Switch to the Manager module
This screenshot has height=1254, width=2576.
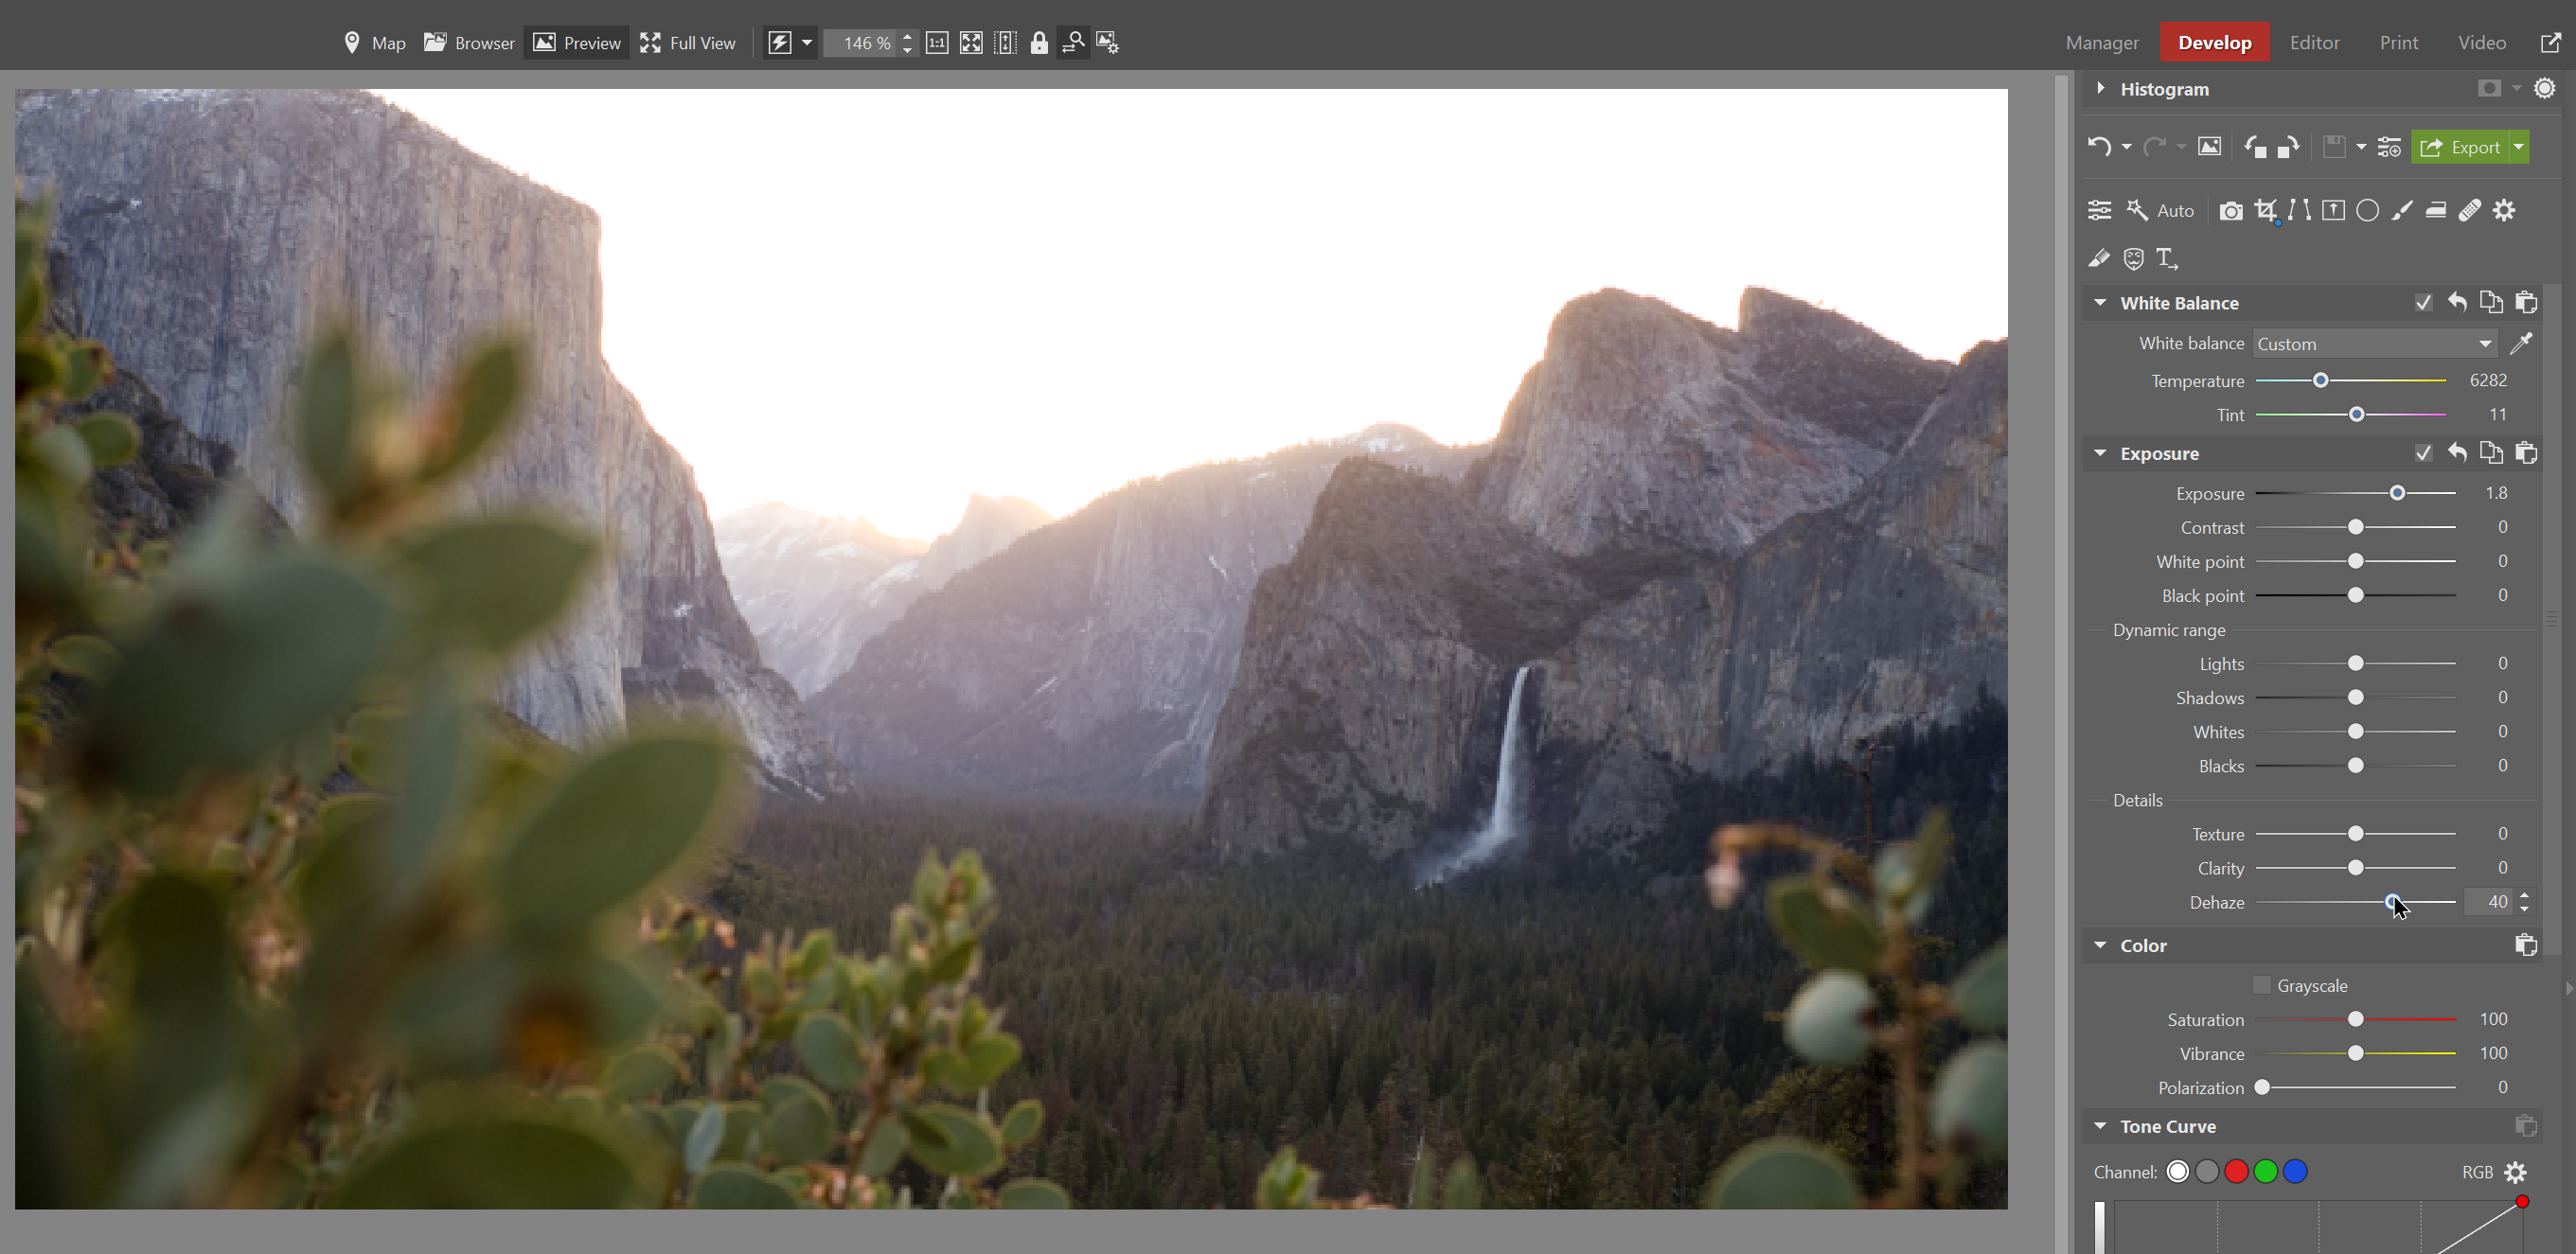coord(2102,42)
